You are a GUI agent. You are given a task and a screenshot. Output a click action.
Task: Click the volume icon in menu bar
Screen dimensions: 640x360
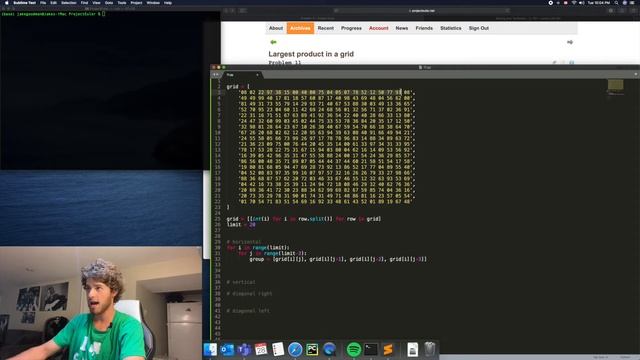point(582,3)
